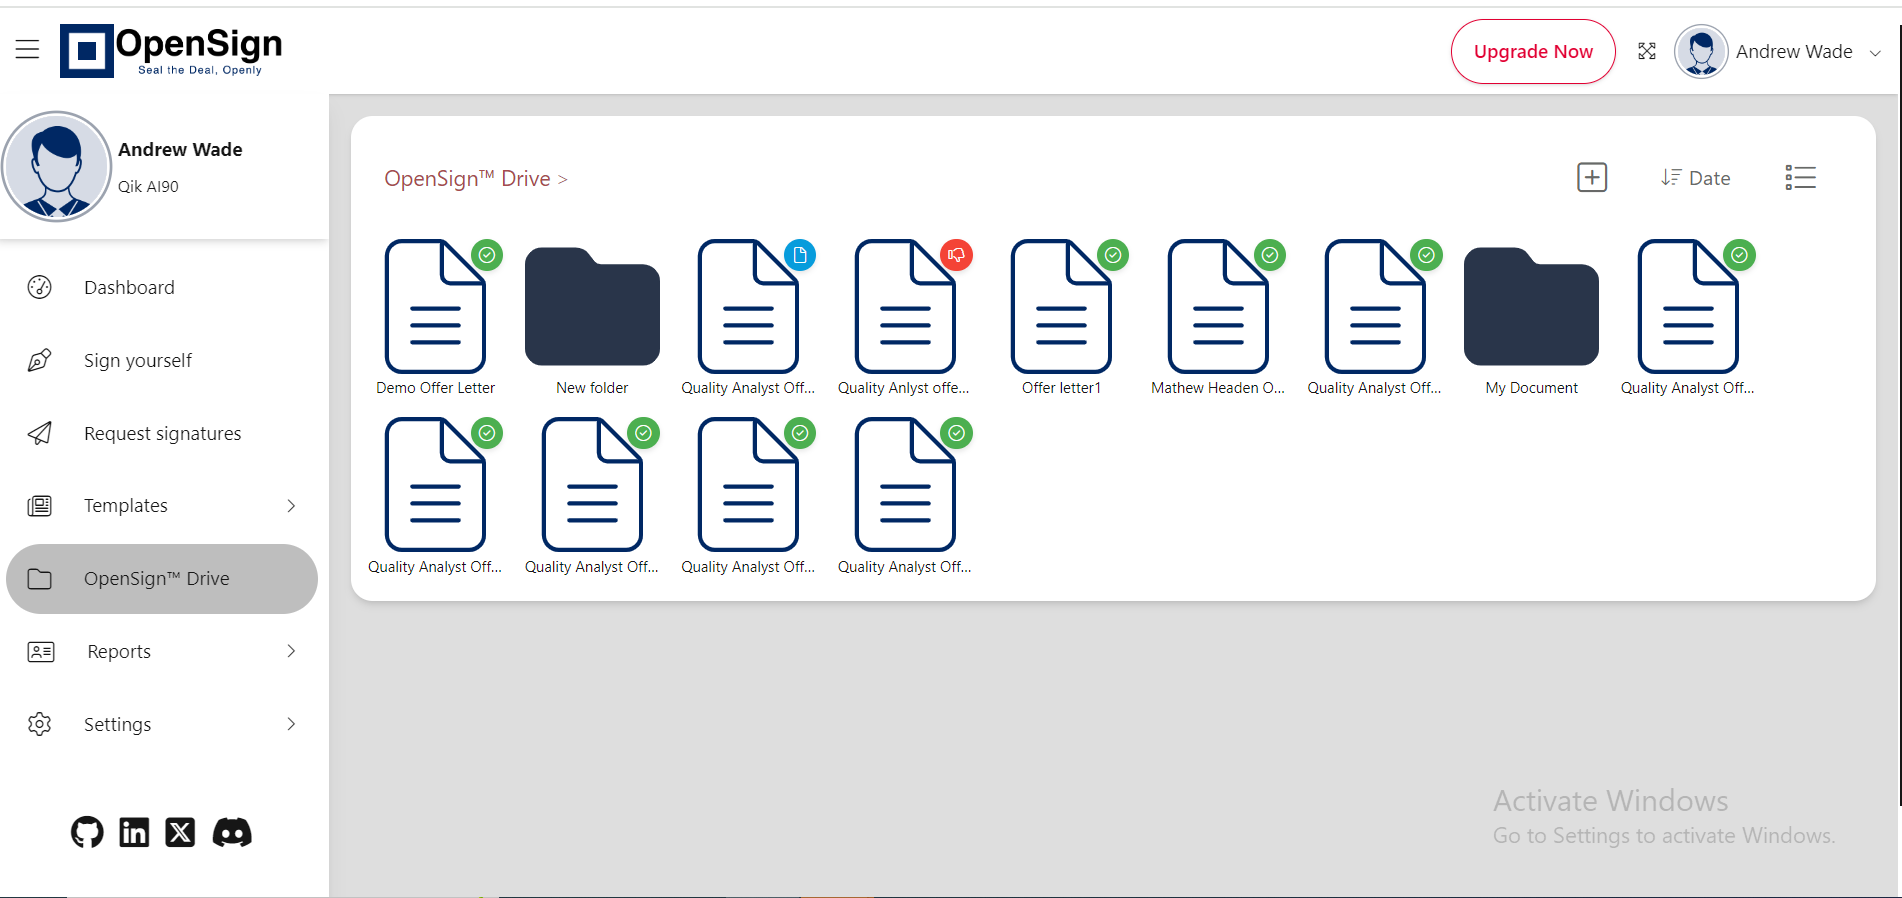Expand the Templates chevron
This screenshot has height=898, width=1902.
[291, 506]
